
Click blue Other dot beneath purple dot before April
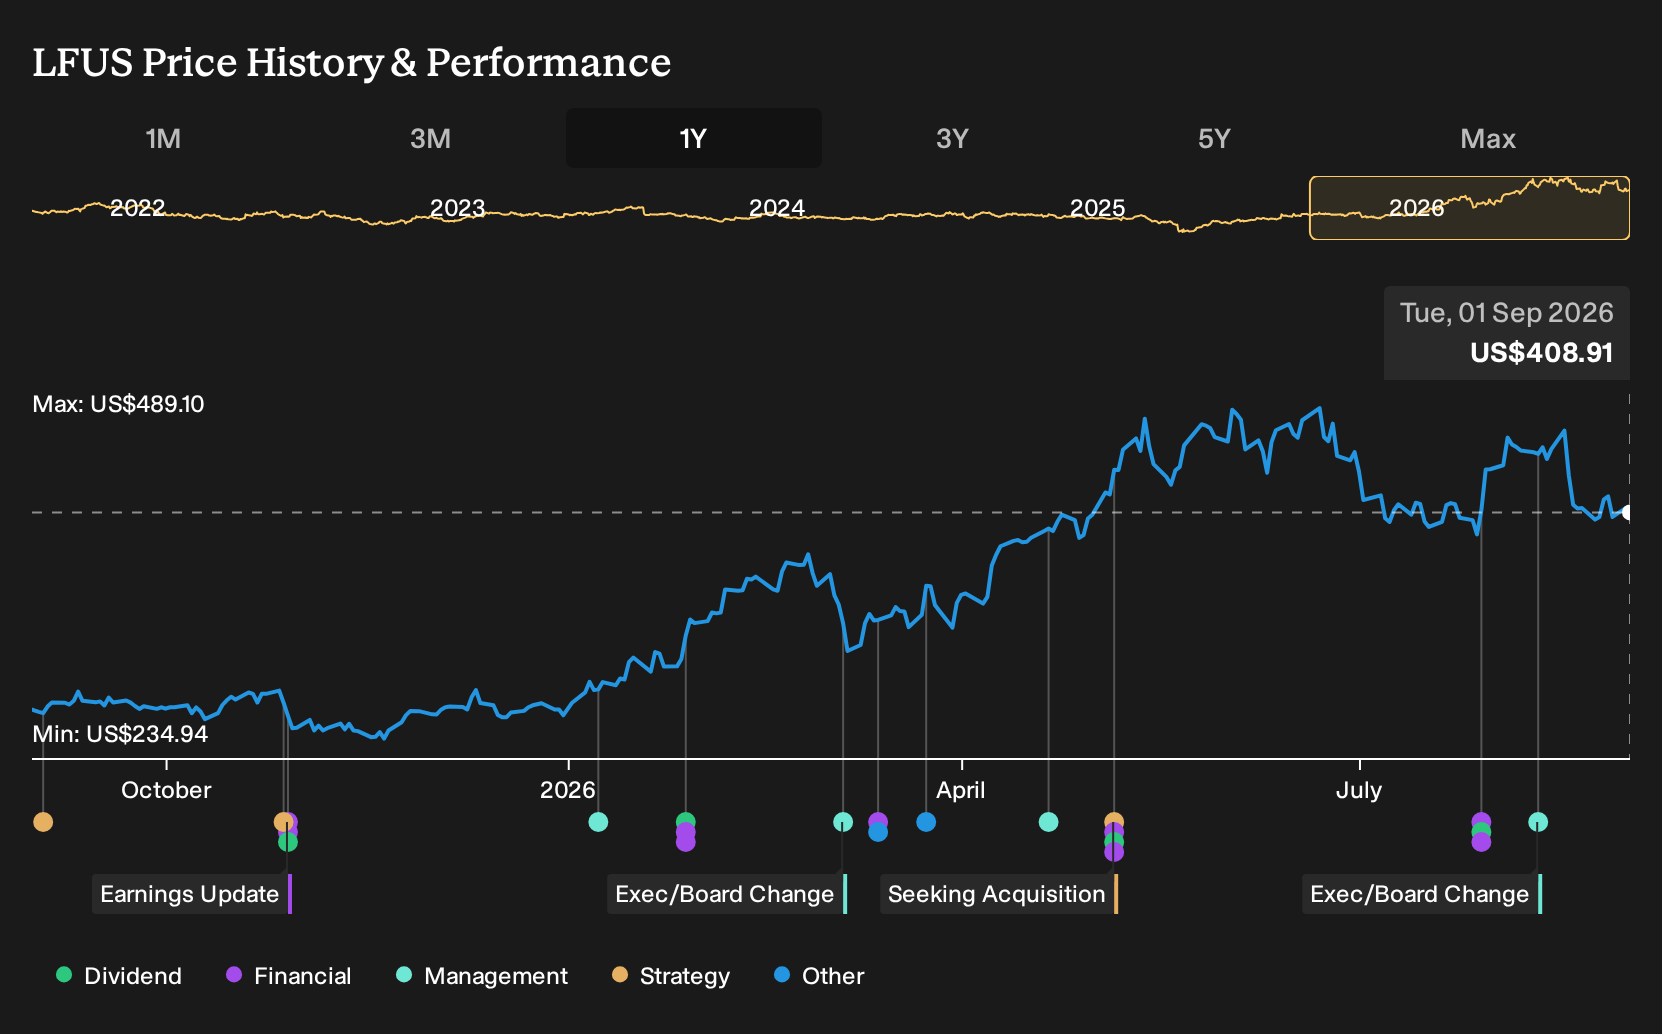(x=878, y=832)
